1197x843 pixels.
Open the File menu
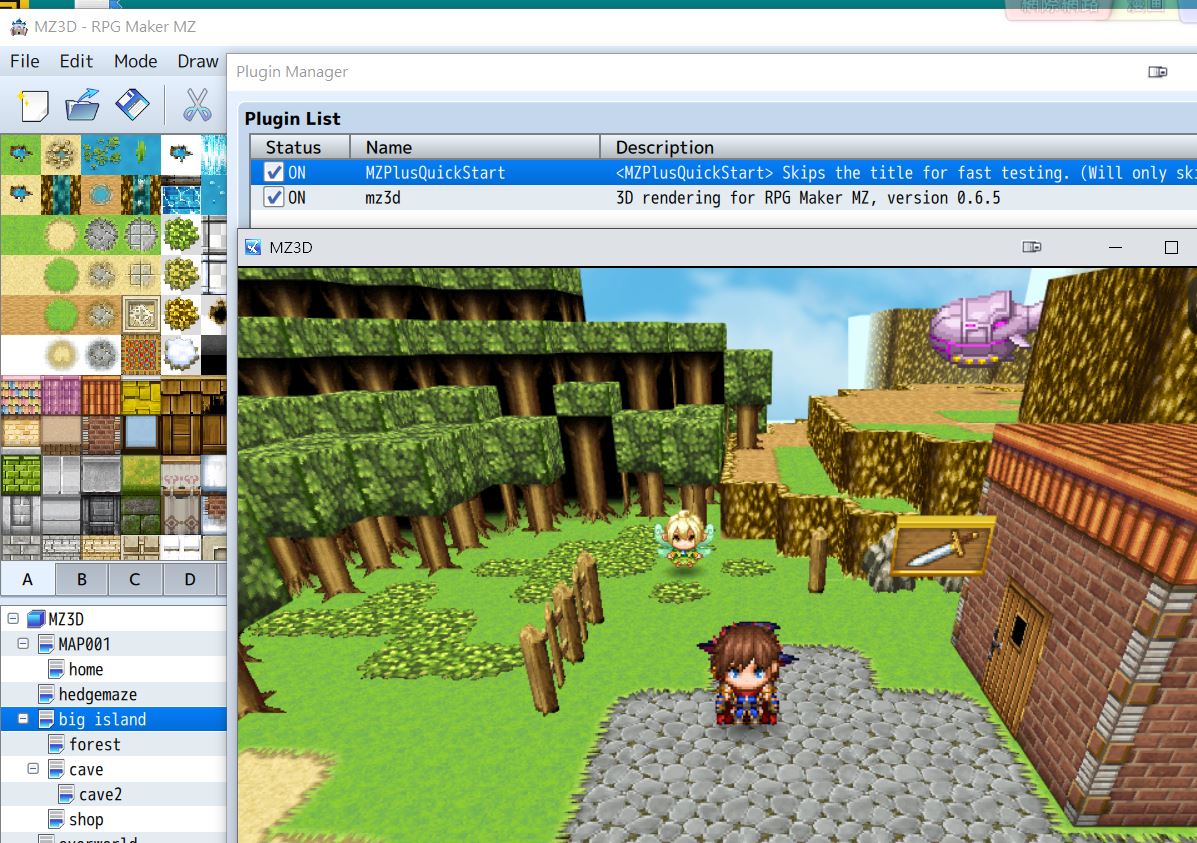point(24,61)
